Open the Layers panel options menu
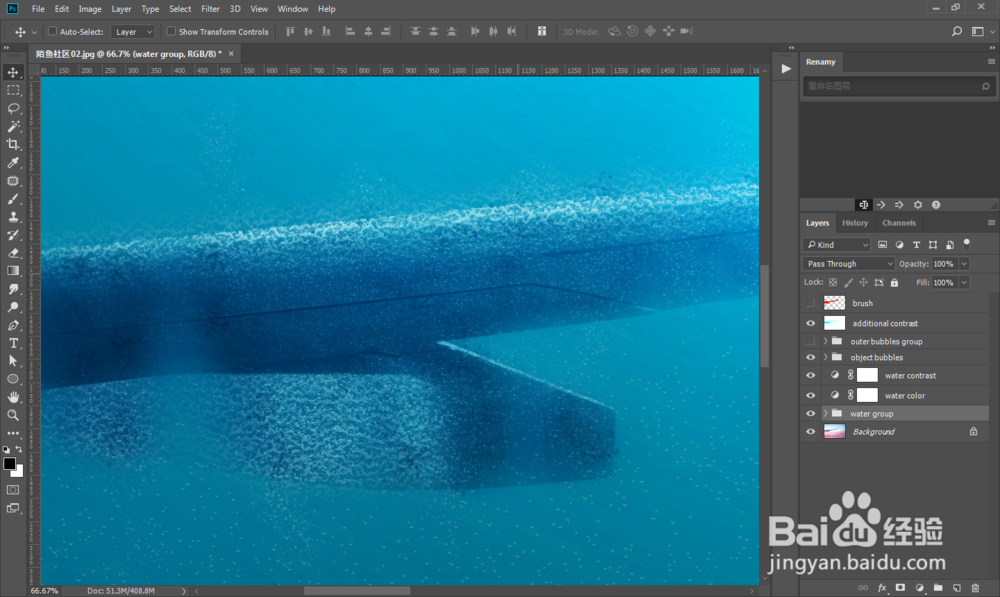The height and width of the screenshot is (597, 1000). click(991, 223)
